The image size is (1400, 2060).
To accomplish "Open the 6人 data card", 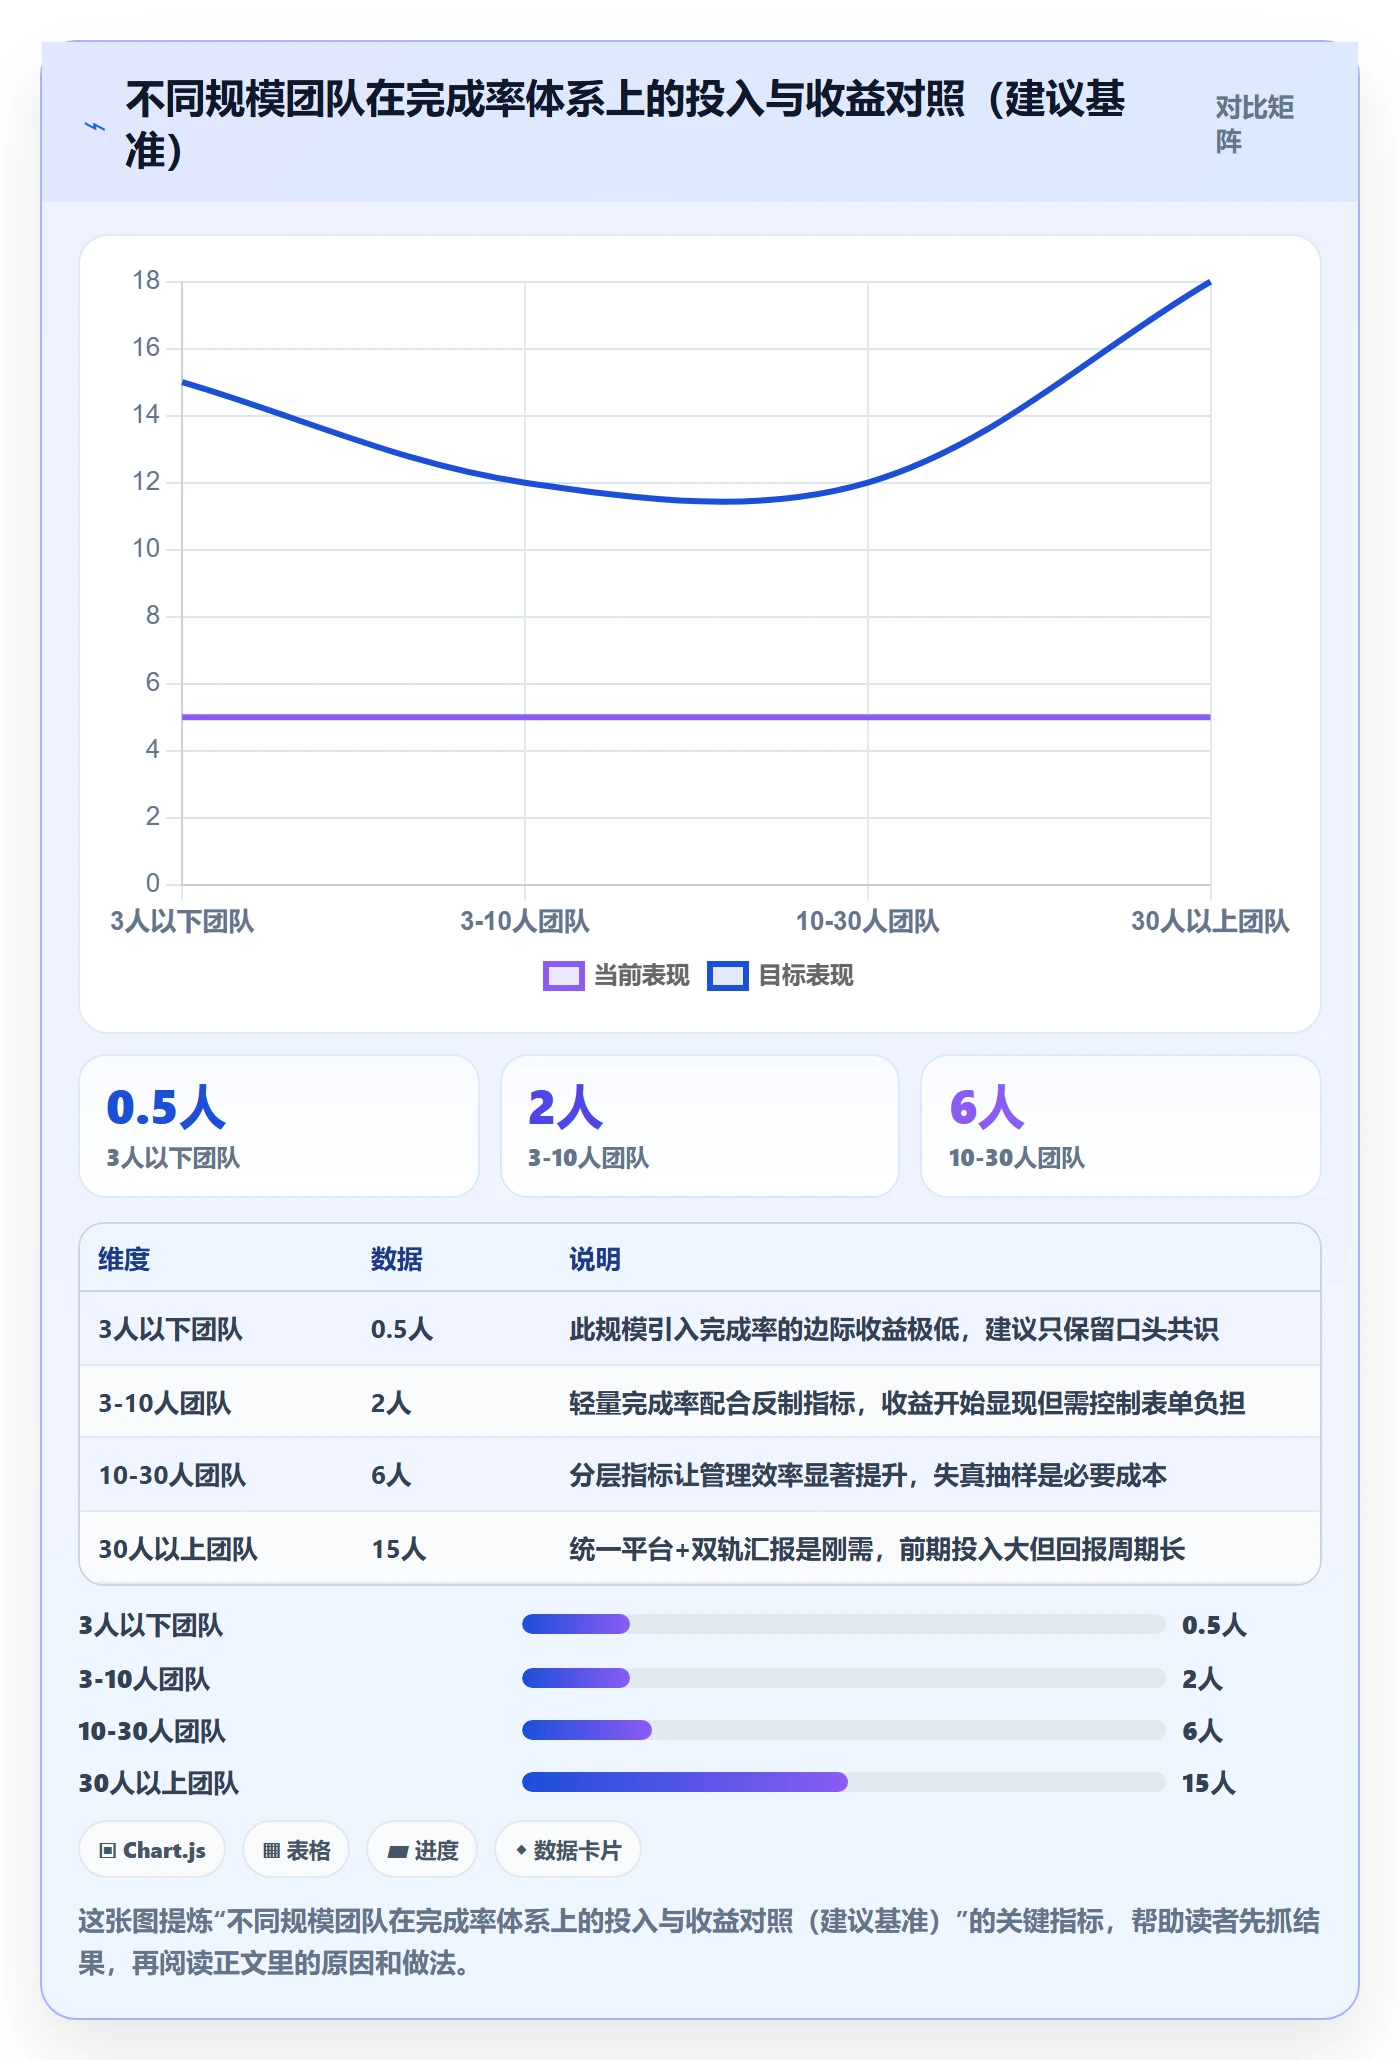I will pos(1121,1126).
